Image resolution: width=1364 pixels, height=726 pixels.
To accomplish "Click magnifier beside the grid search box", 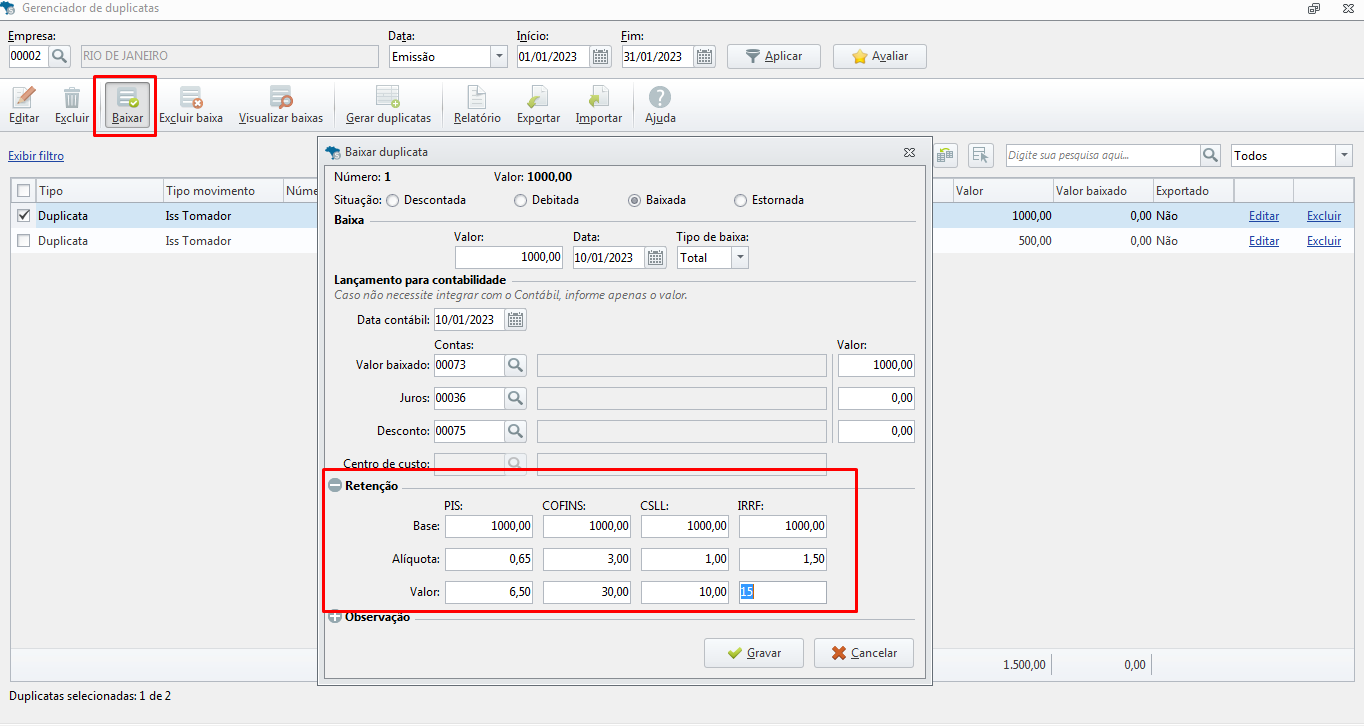I will tap(1211, 155).
